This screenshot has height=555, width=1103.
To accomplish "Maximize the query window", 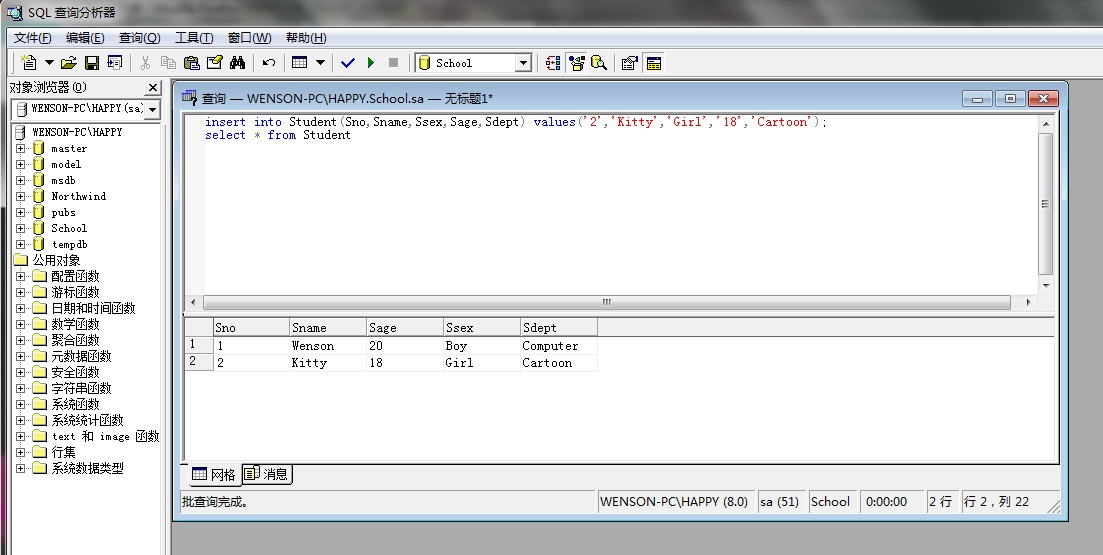I will (x=1010, y=99).
